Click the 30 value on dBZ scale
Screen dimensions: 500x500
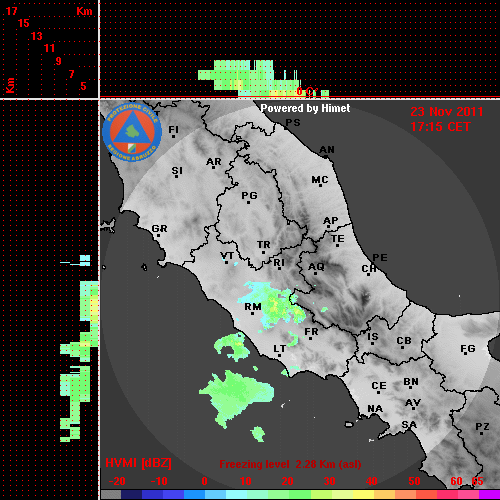pyautogui.click(x=329, y=481)
